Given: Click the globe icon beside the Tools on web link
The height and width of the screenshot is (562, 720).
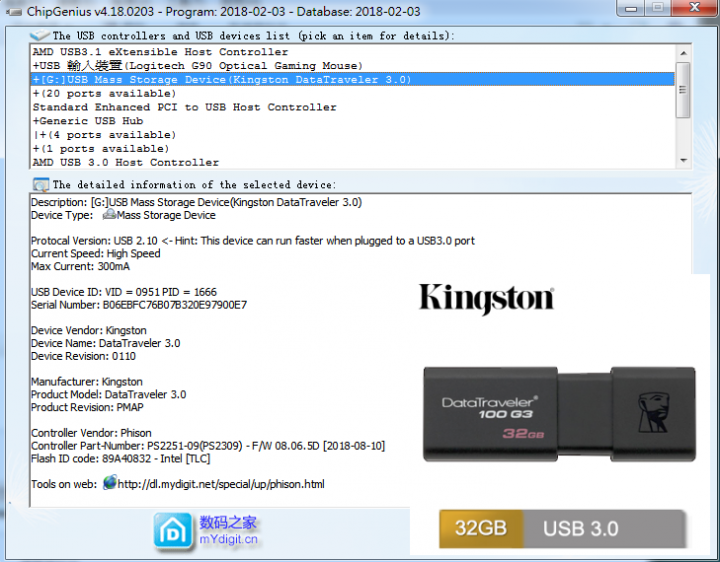Looking at the screenshot, I should point(110,483).
